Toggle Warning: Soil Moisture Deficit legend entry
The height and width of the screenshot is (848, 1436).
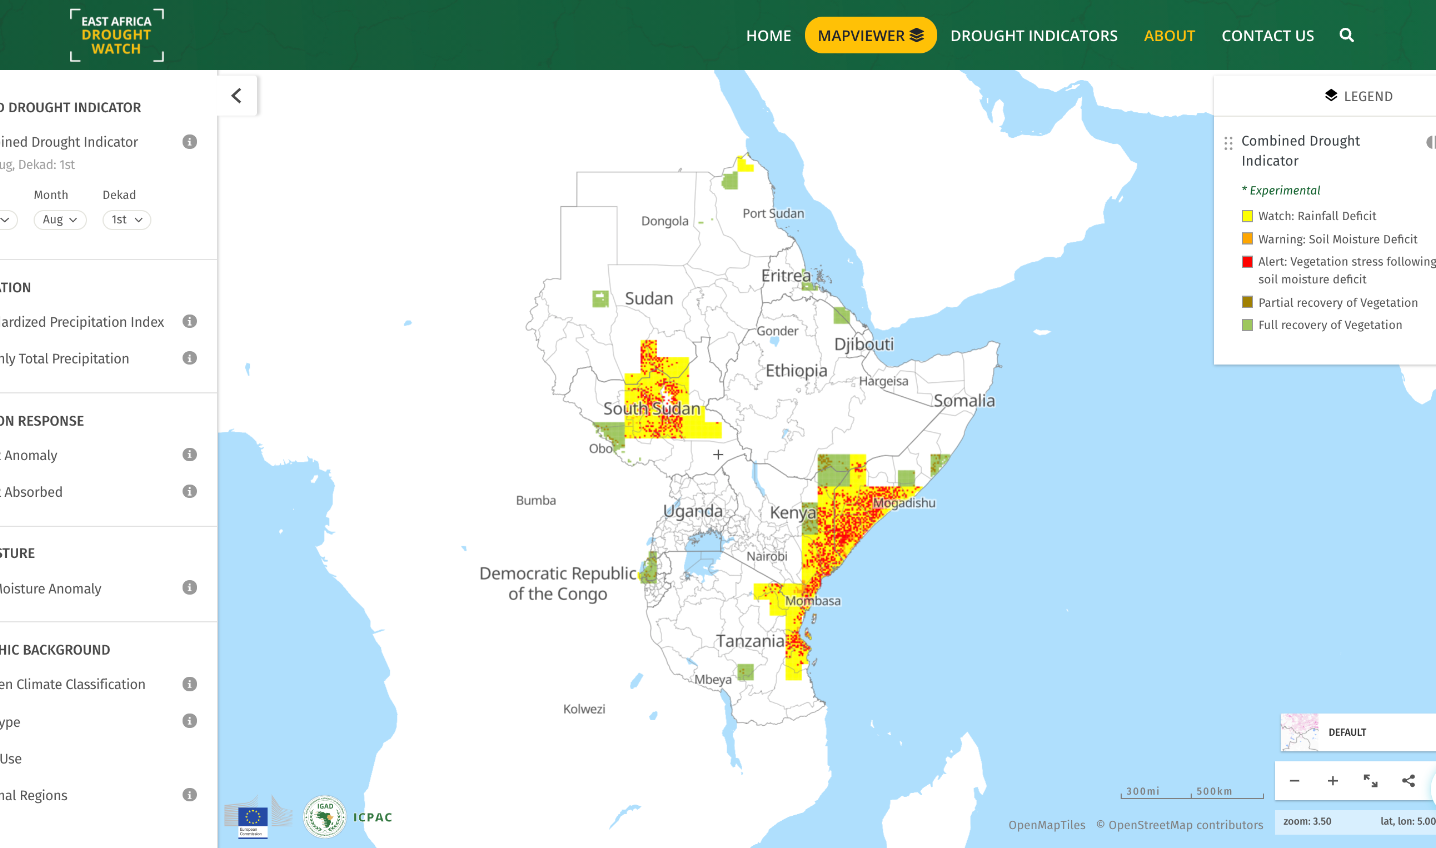click(1246, 239)
